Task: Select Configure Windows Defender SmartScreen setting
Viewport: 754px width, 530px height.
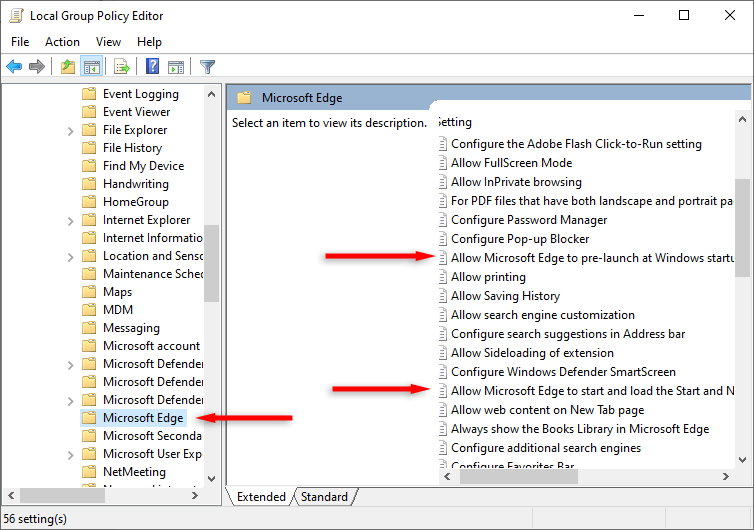Action: (563, 372)
